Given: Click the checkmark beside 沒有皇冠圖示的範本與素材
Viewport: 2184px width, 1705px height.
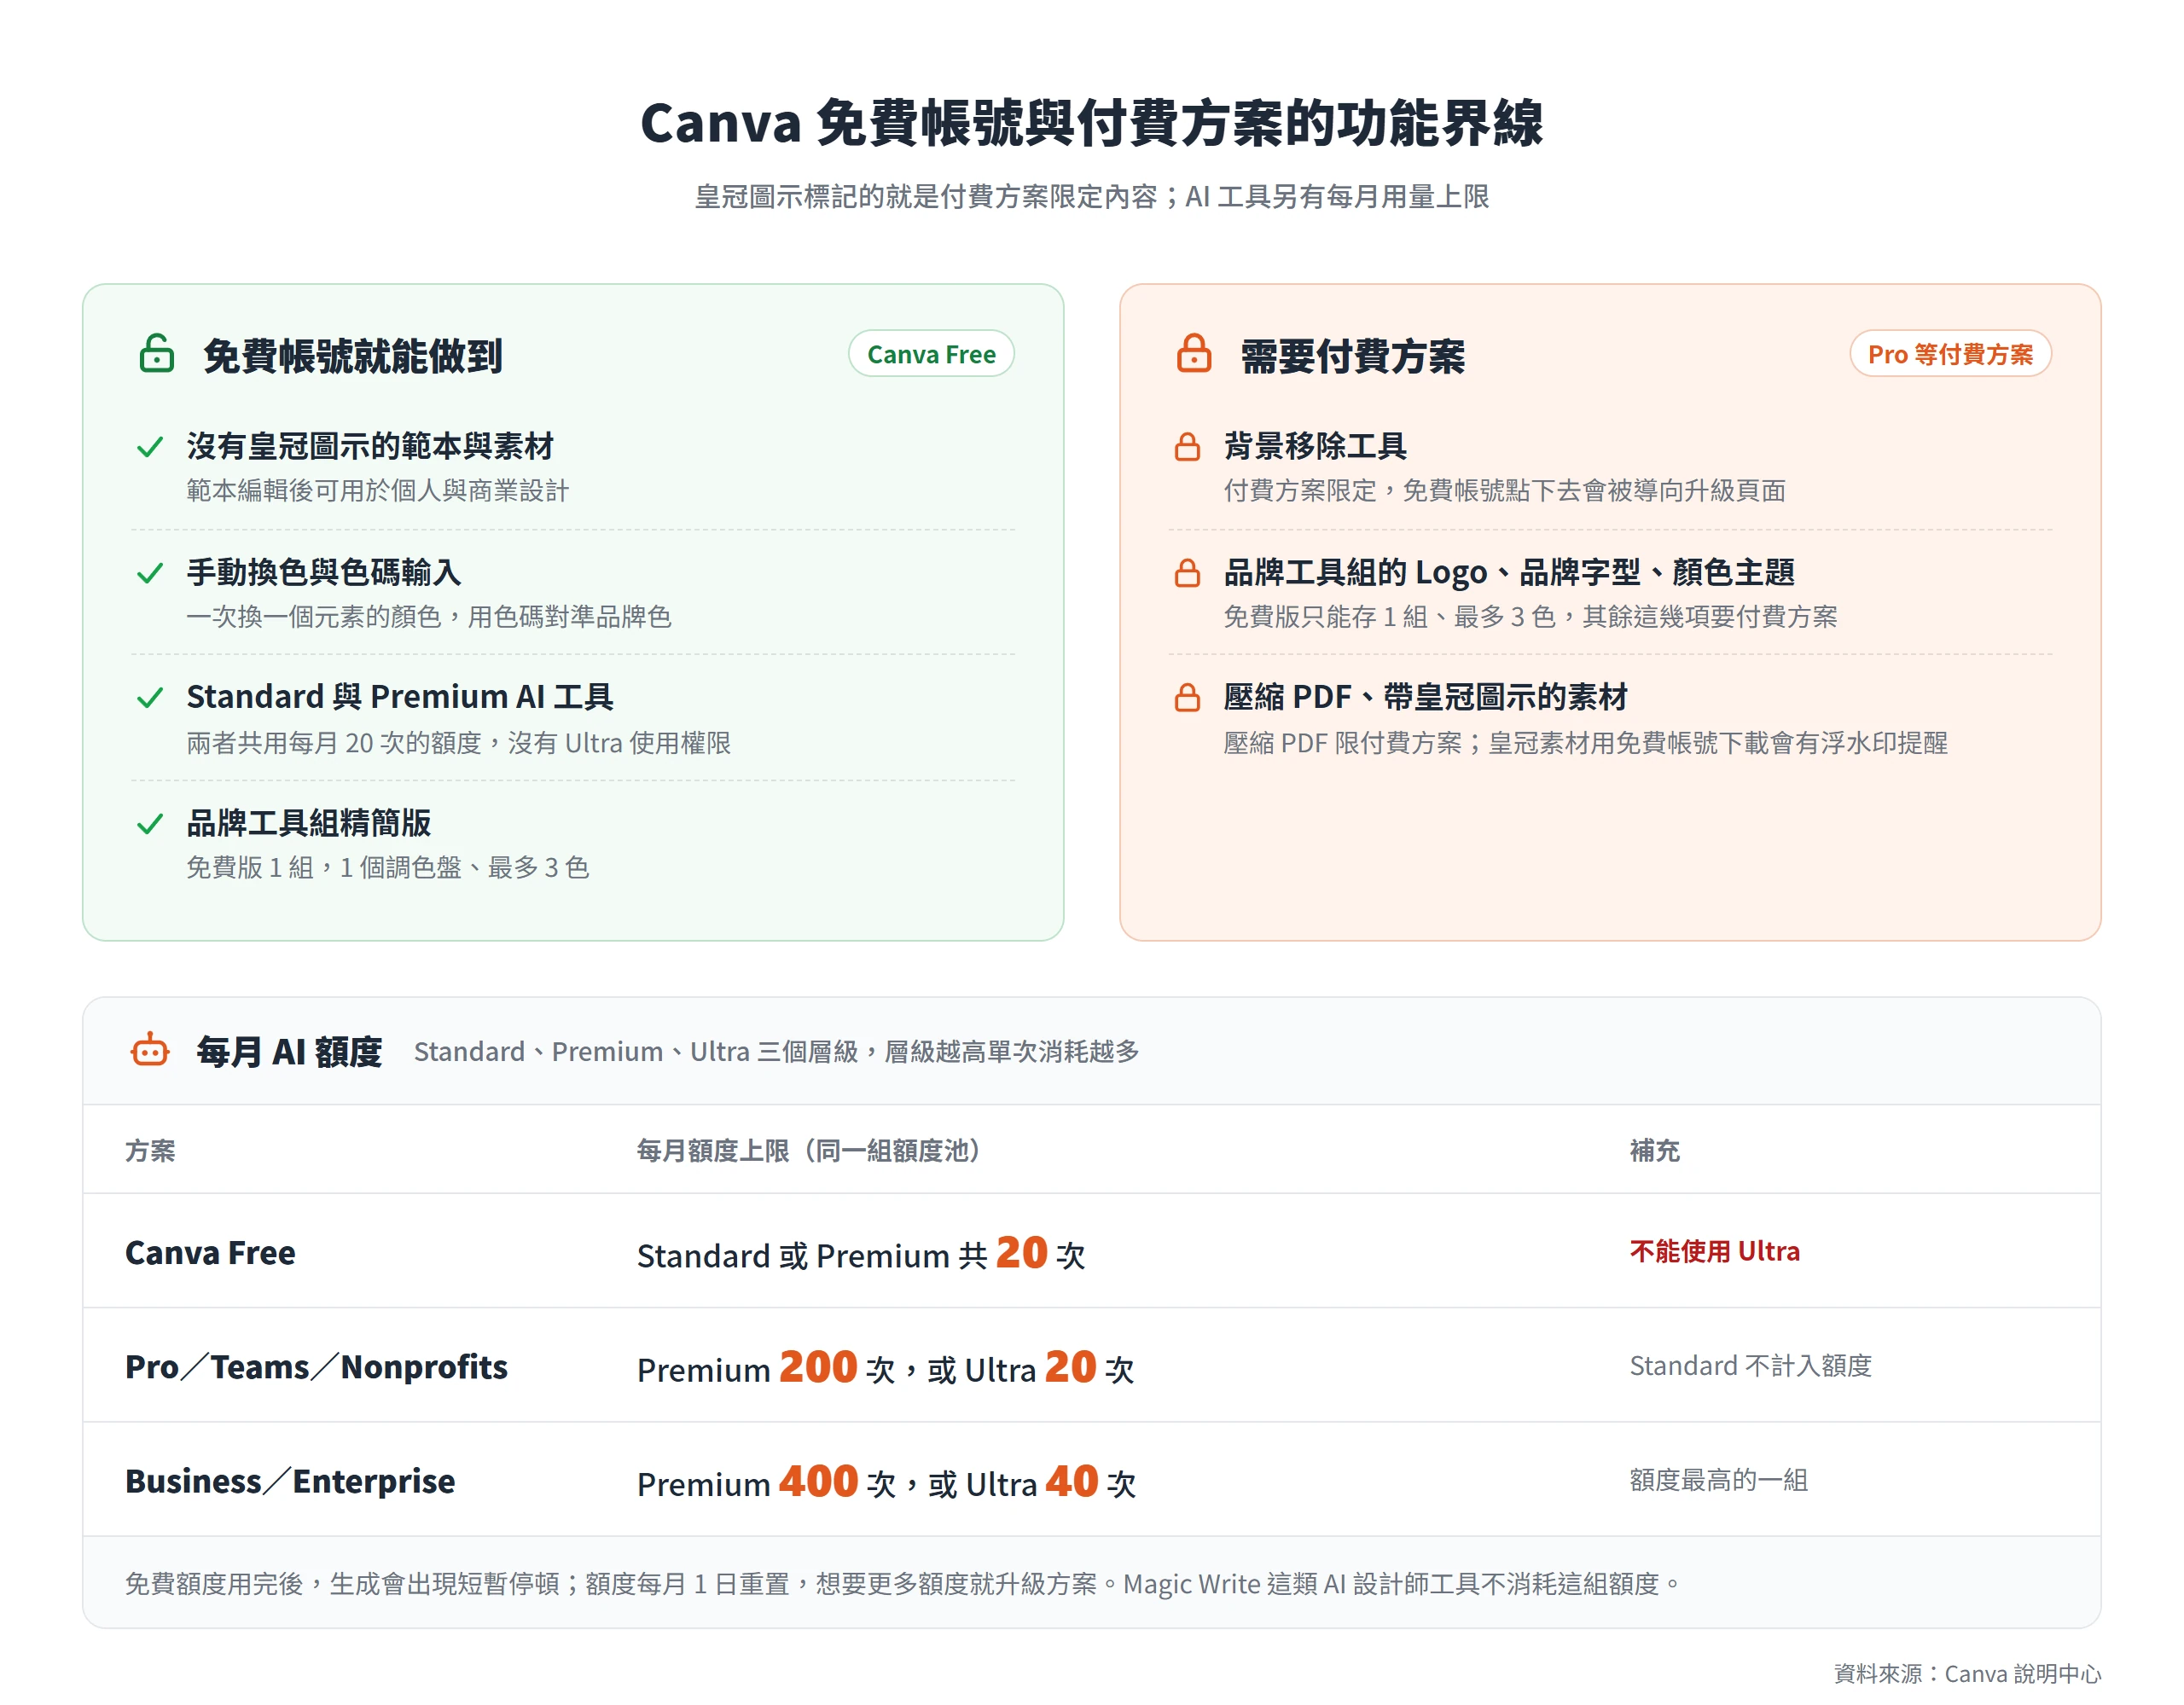Looking at the screenshot, I should tap(150, 446).
